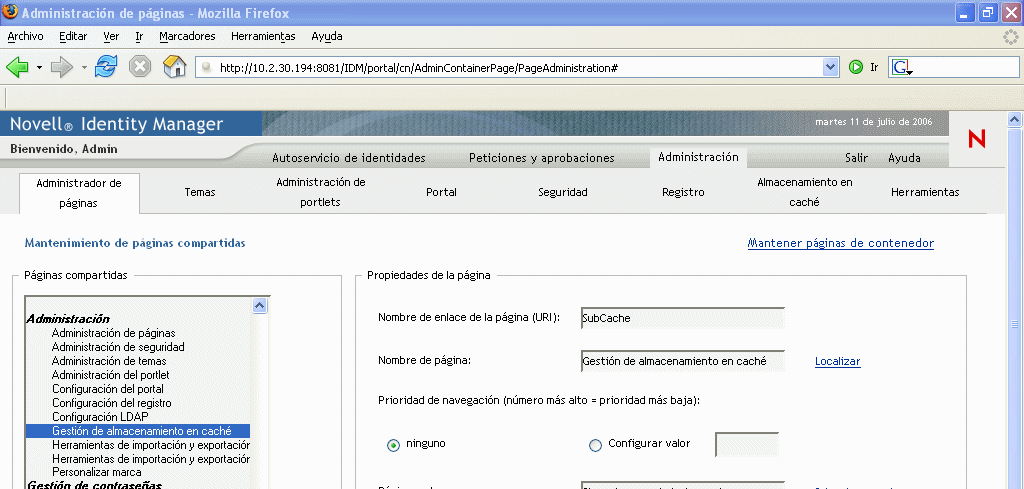Viewport: 1024px width, 489px height.
Task: Open the Herramientas subtab
Action: [x=925, y=192]
